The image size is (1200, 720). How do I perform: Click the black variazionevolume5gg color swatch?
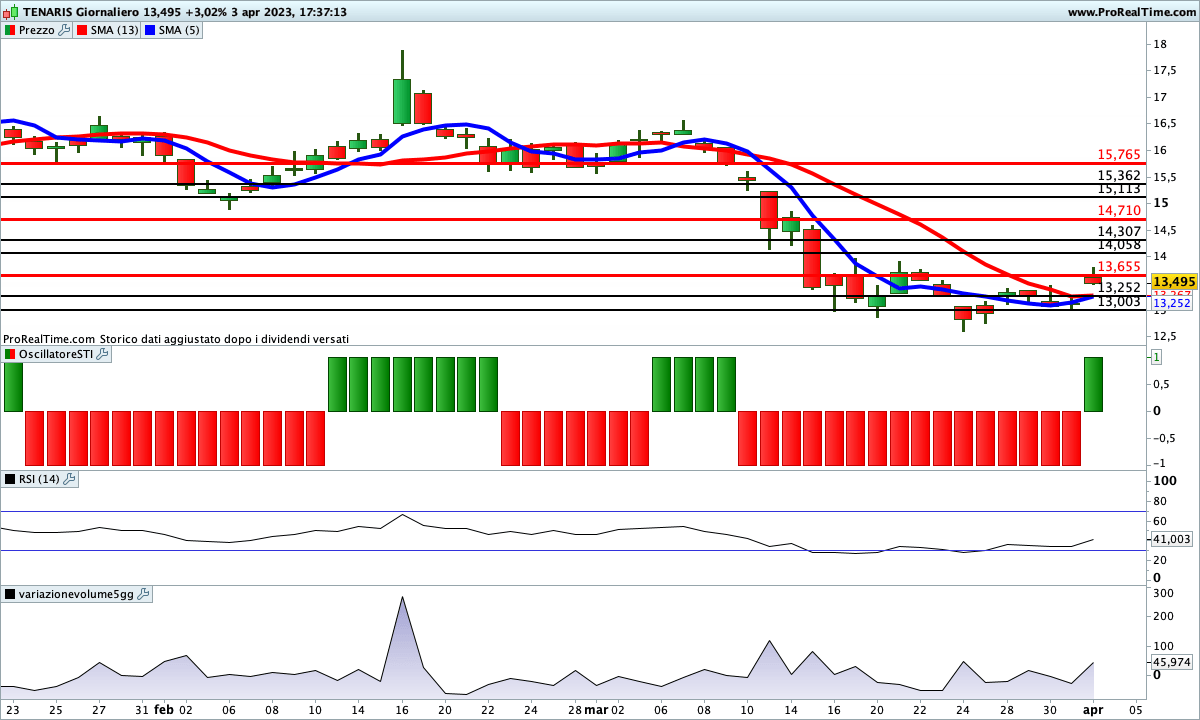click(10, 594)
